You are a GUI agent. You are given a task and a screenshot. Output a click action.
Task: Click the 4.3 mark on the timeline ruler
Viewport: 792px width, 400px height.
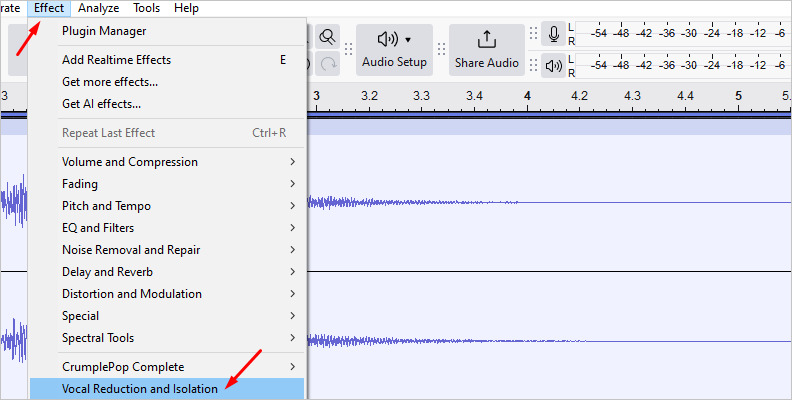pos(632,96)
